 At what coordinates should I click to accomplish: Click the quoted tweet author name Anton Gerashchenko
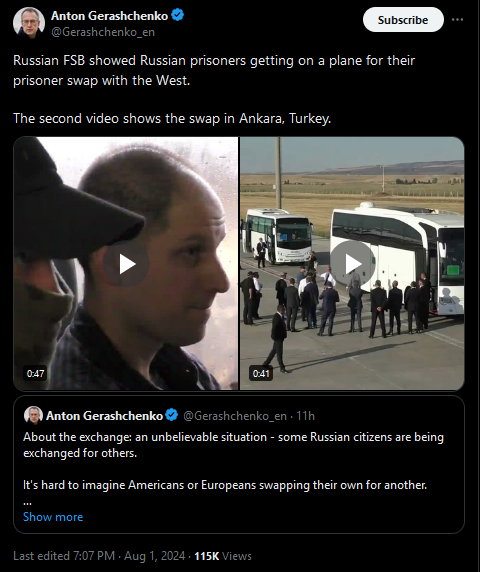tap(104, 416)
